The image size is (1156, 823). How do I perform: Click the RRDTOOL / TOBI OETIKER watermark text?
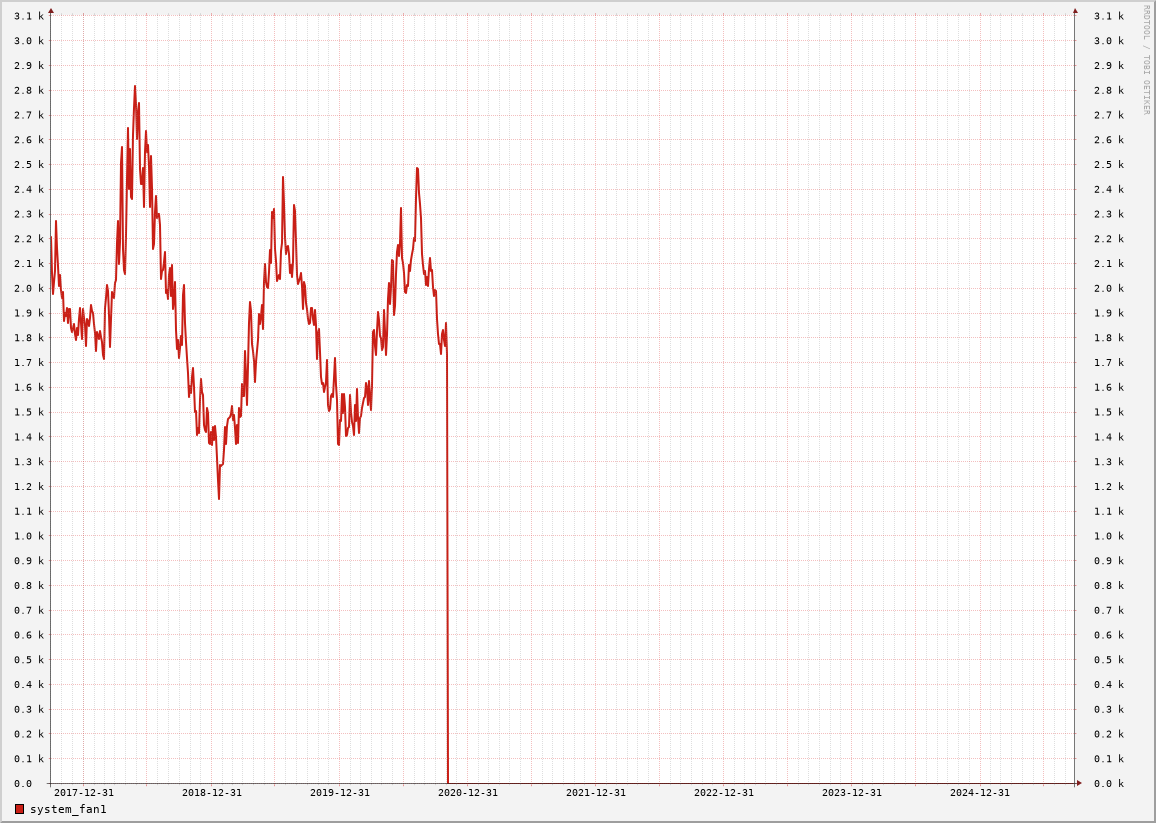point(1146,60)
